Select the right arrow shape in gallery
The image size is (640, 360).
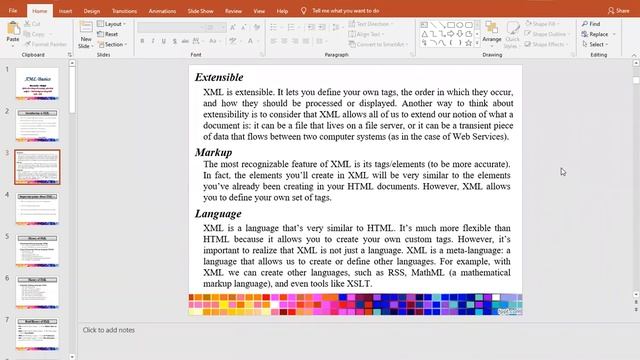click(x=451, y=34)
